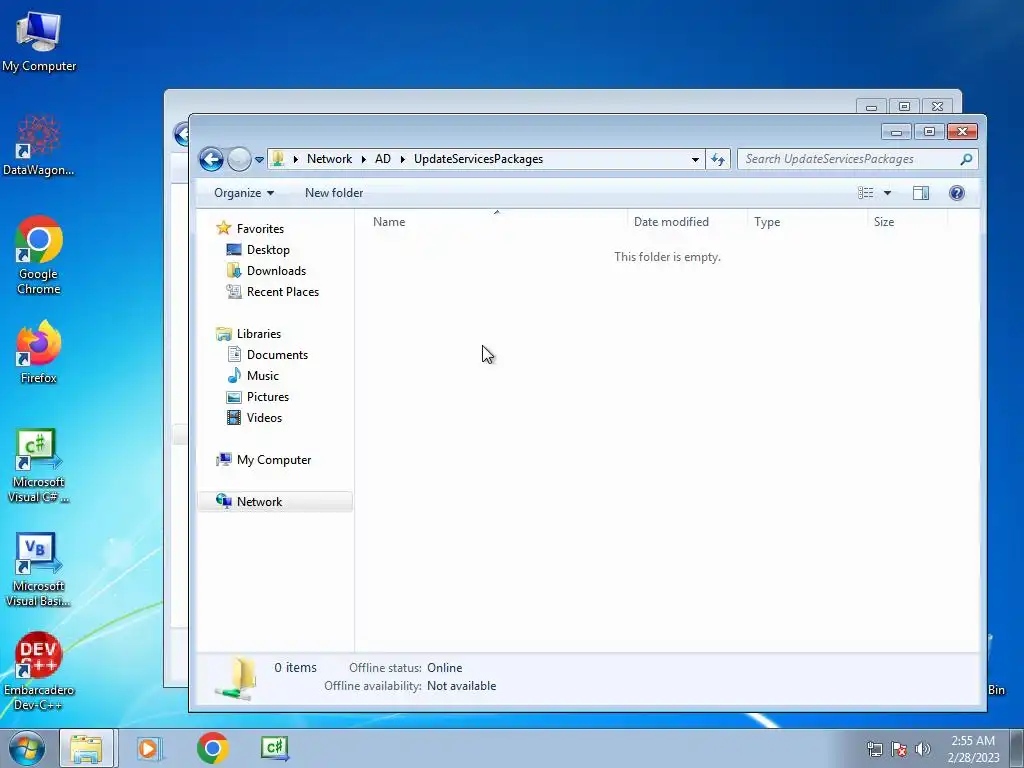Open the clock showing 2:55 AM
Image resolution: width=1024 pixels, height=768 pixels.
pyautogui.click(x=973, y=749)
